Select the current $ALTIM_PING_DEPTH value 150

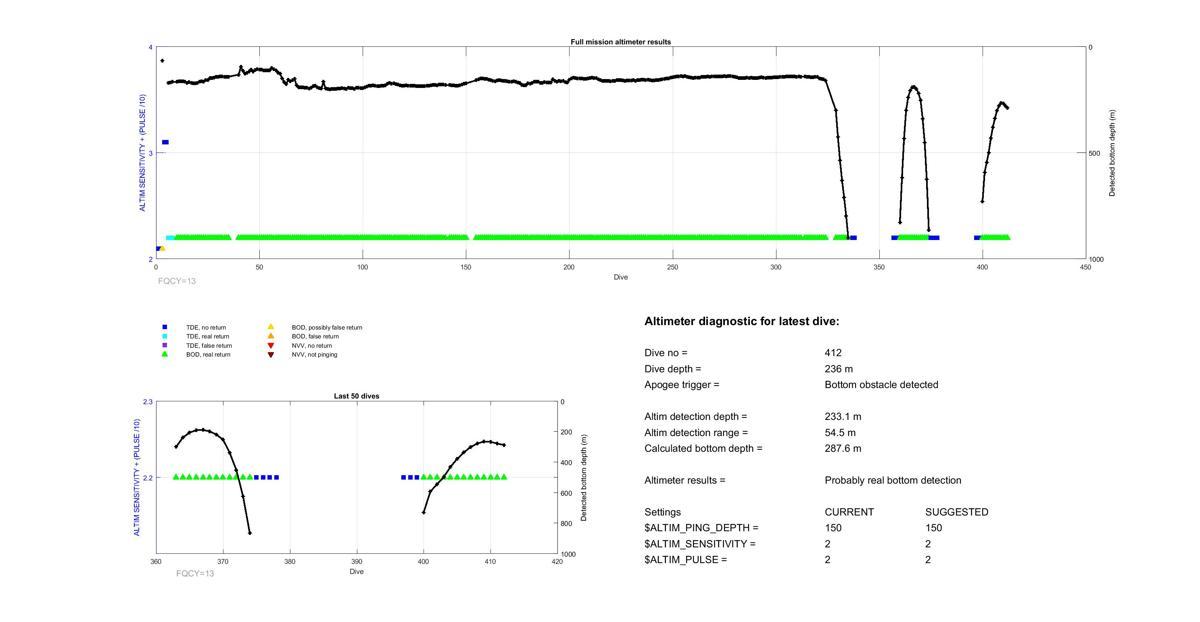point(833,528)
